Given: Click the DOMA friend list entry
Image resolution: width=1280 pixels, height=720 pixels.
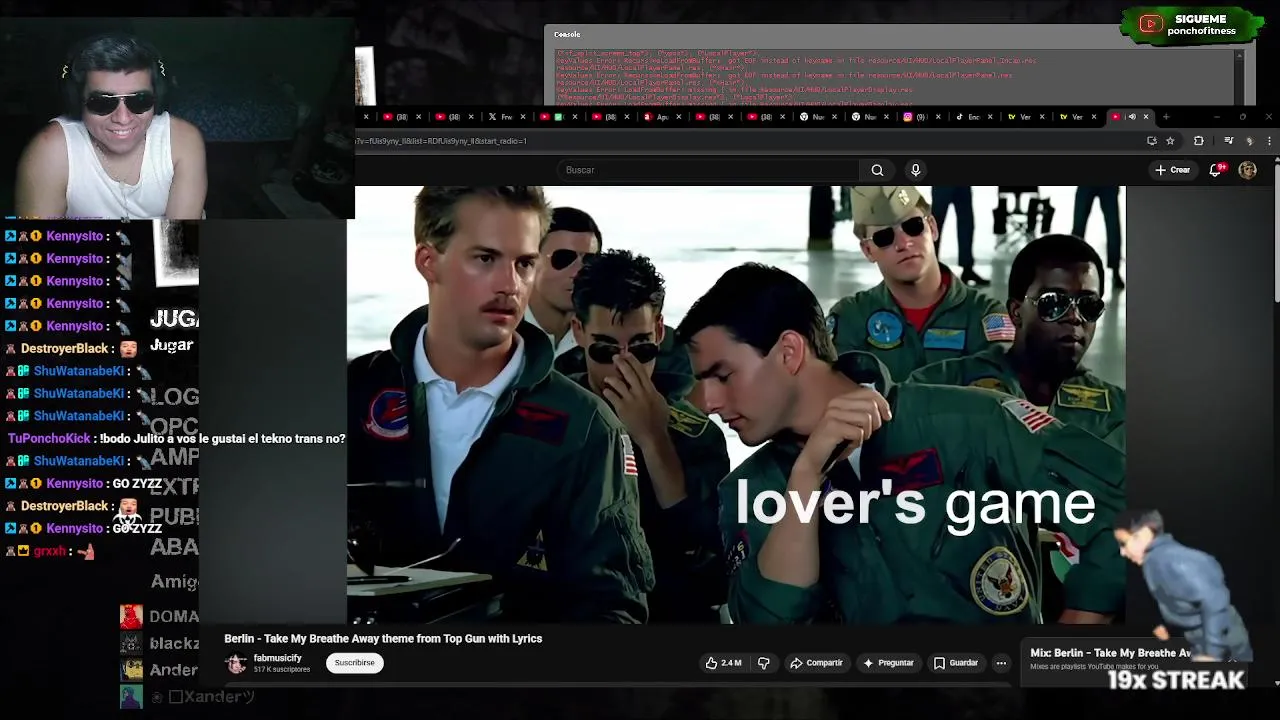Looking at the screenshot, I should [160, 617].
